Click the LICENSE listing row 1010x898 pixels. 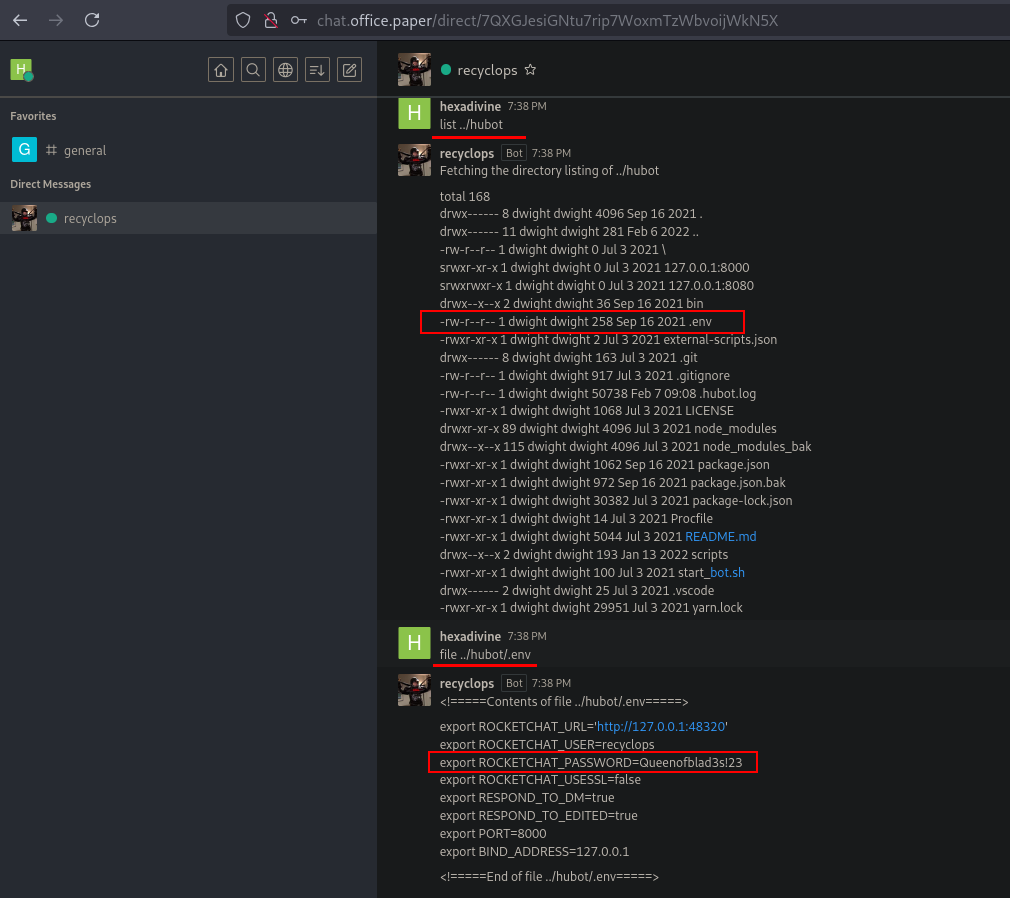587,410
